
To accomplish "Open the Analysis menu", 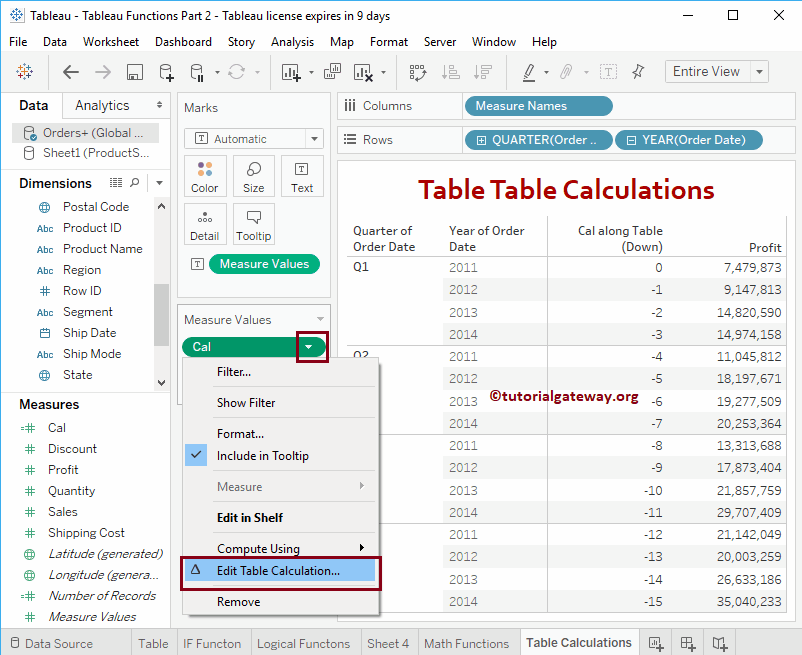I will [292, 42].
